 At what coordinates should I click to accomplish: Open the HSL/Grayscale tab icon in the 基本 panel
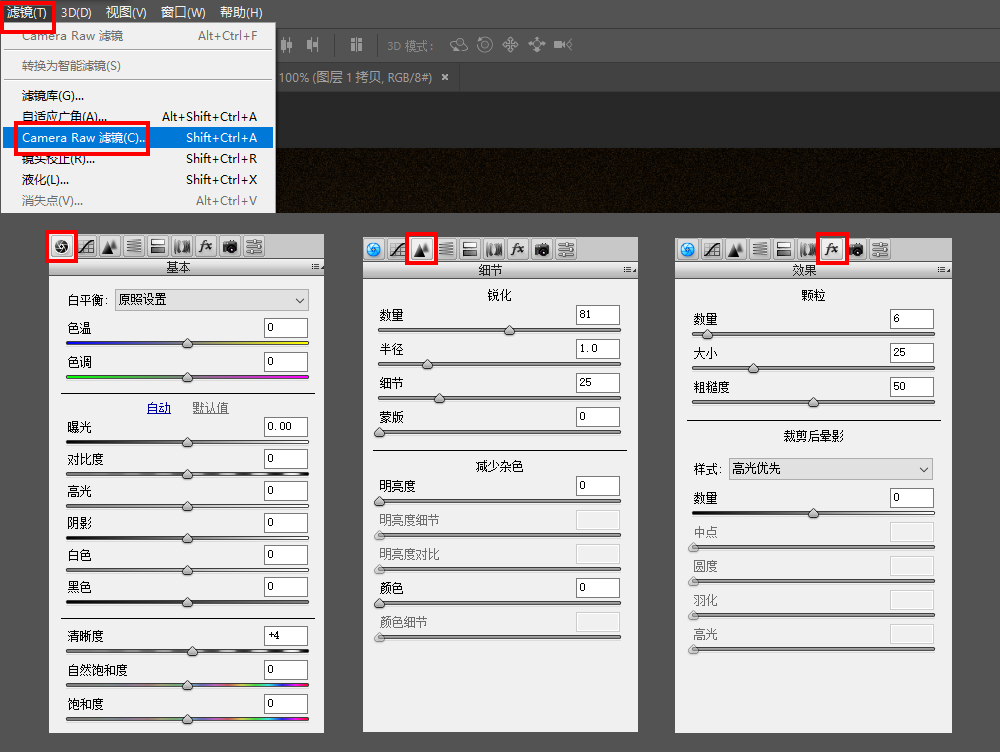click(134, 246)
